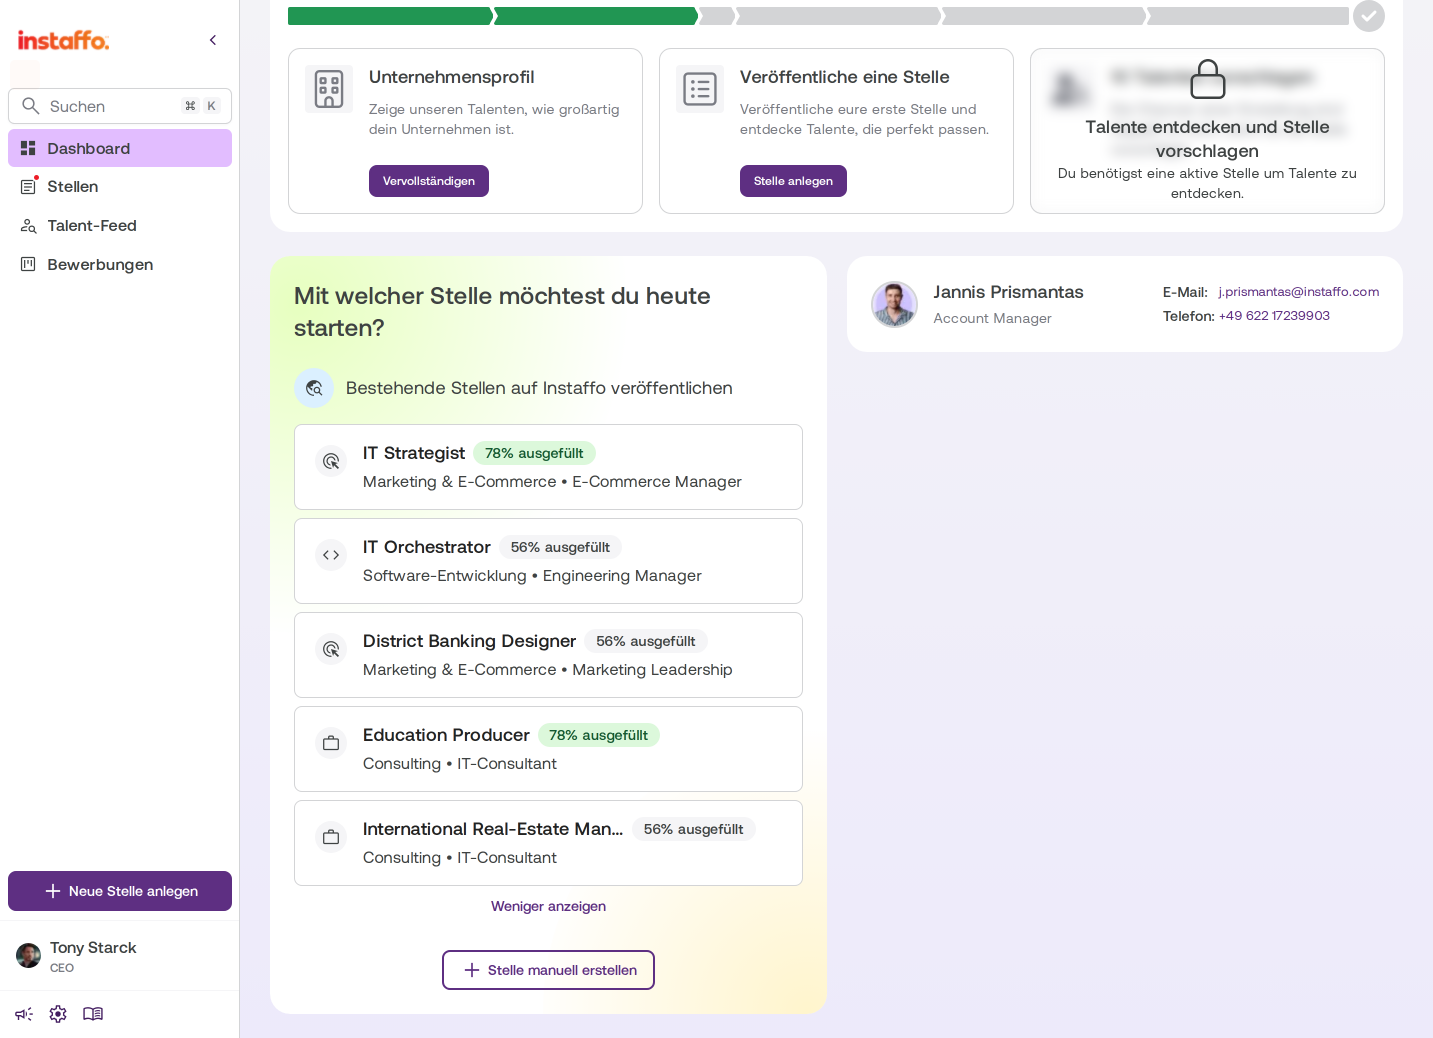Focus the Suchen search field
This screenshot has height=1038, width=1433.
pos(120,106)
